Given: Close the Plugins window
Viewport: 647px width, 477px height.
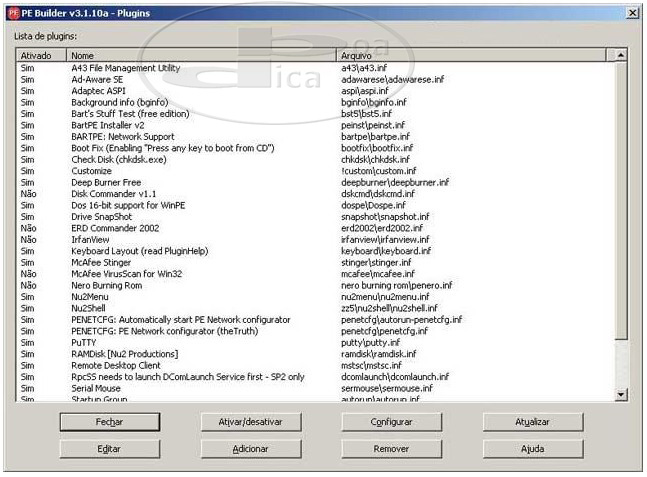Looking at the screenshot, I should click(632, 11).
